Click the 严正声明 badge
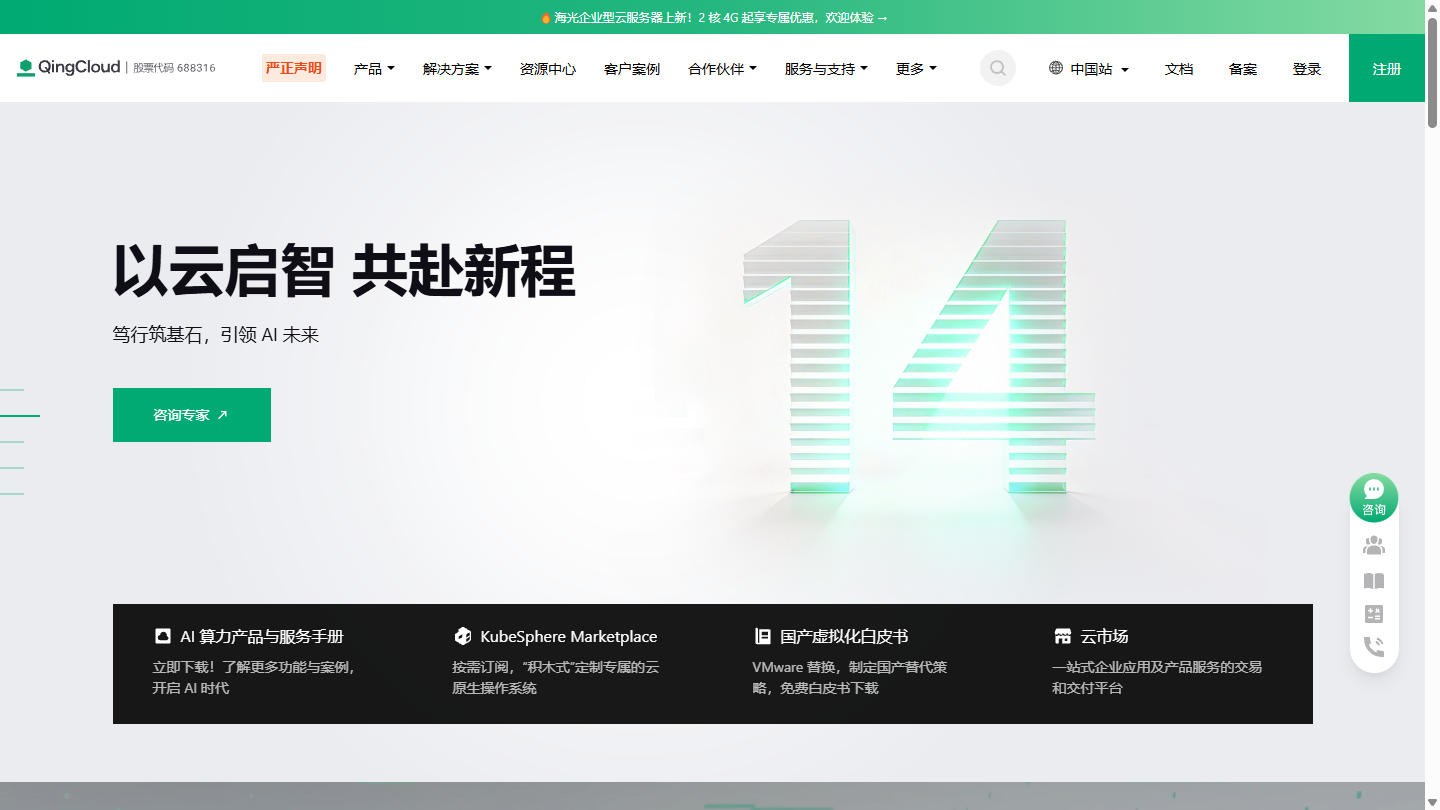 pyautogui.click(x=294, y=68)
